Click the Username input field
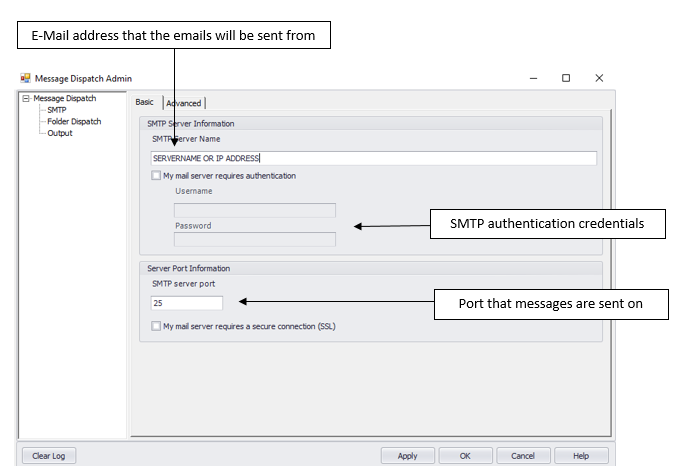This screenshot has height=473, width=691. pyautogui.click(x=255, y=210)
